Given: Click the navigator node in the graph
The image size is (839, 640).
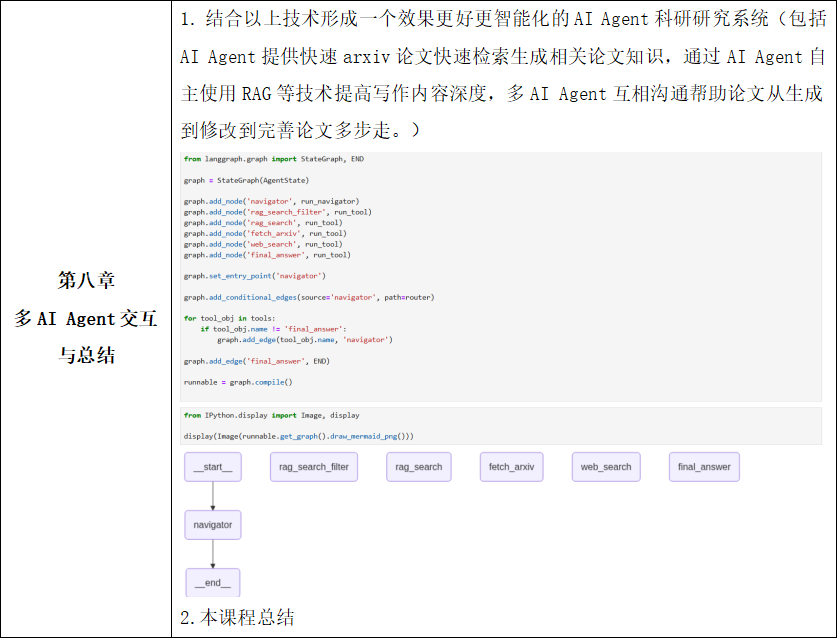Looking at the screenshot, I should [213, 525].
